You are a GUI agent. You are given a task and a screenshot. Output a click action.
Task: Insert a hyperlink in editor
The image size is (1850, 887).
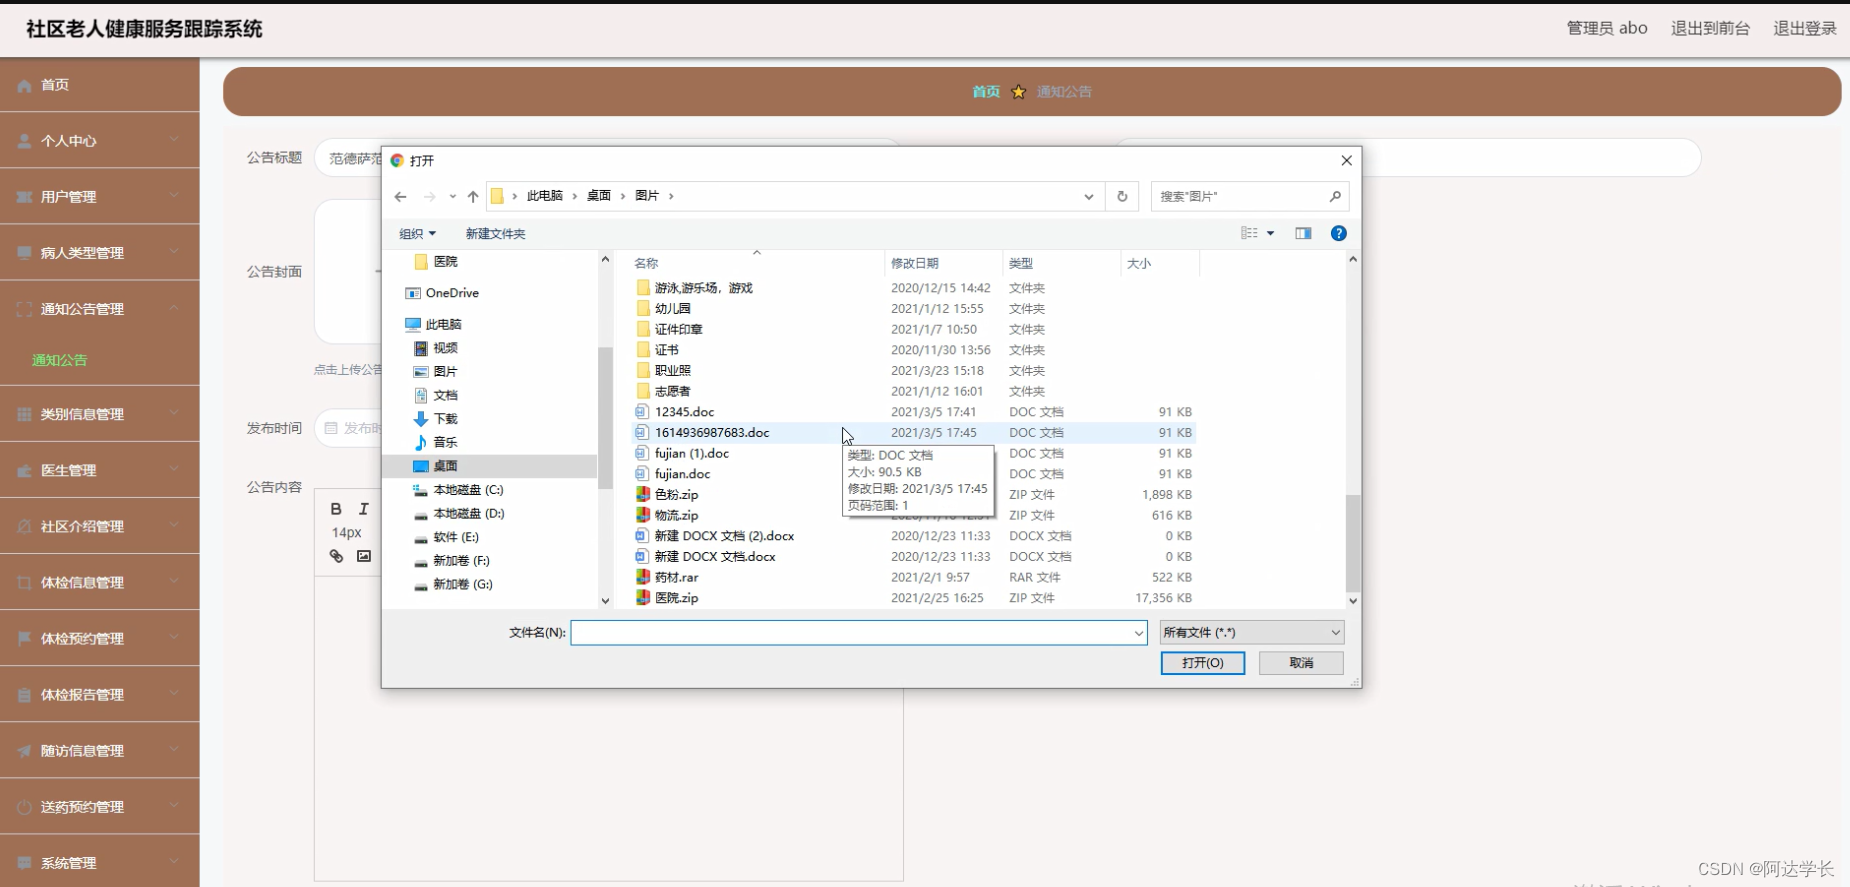pos(336,556)
